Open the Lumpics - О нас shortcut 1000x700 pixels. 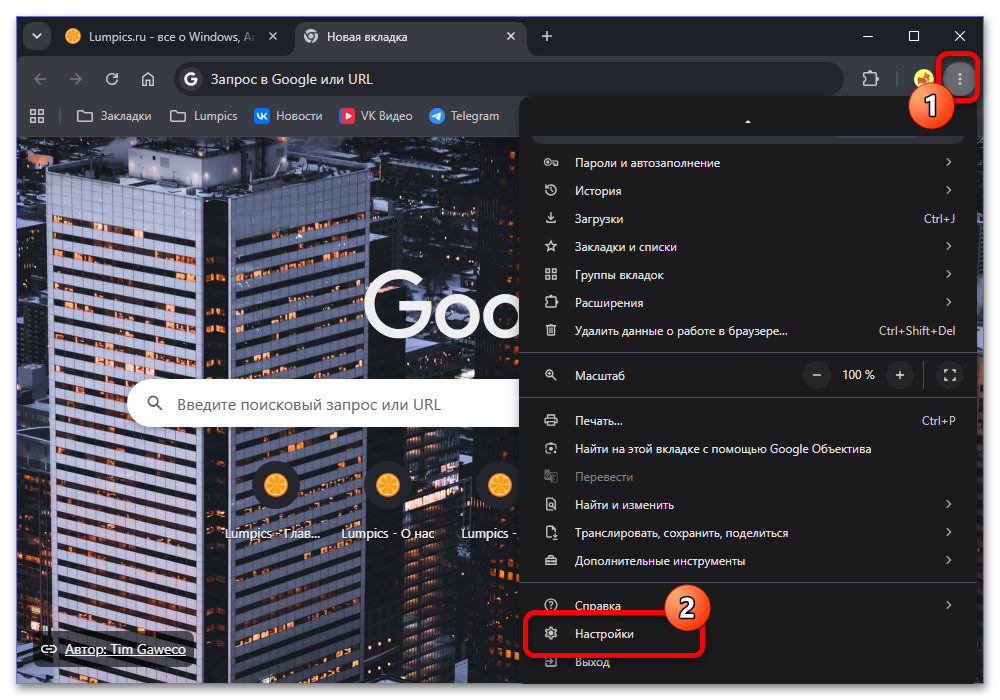click(388, 504)
